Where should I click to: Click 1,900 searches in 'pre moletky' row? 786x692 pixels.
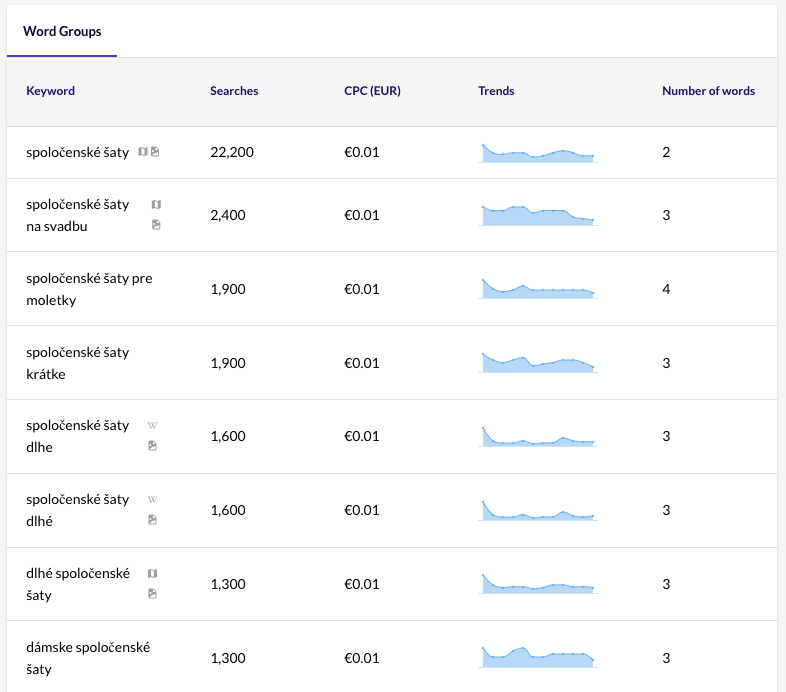pyautogui.click(x=228, y=289)
